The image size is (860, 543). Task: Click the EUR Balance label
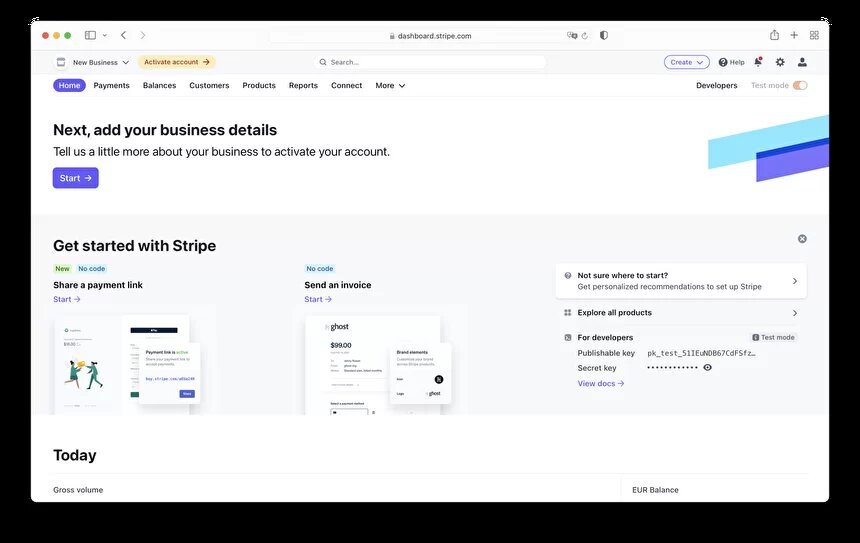pyautogui.click(x=655, y=490)
